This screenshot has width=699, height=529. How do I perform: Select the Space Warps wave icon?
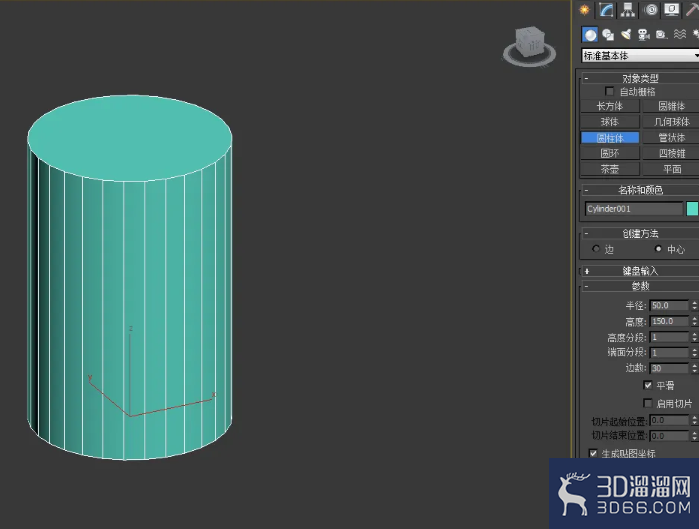click(x=680, y=35)
